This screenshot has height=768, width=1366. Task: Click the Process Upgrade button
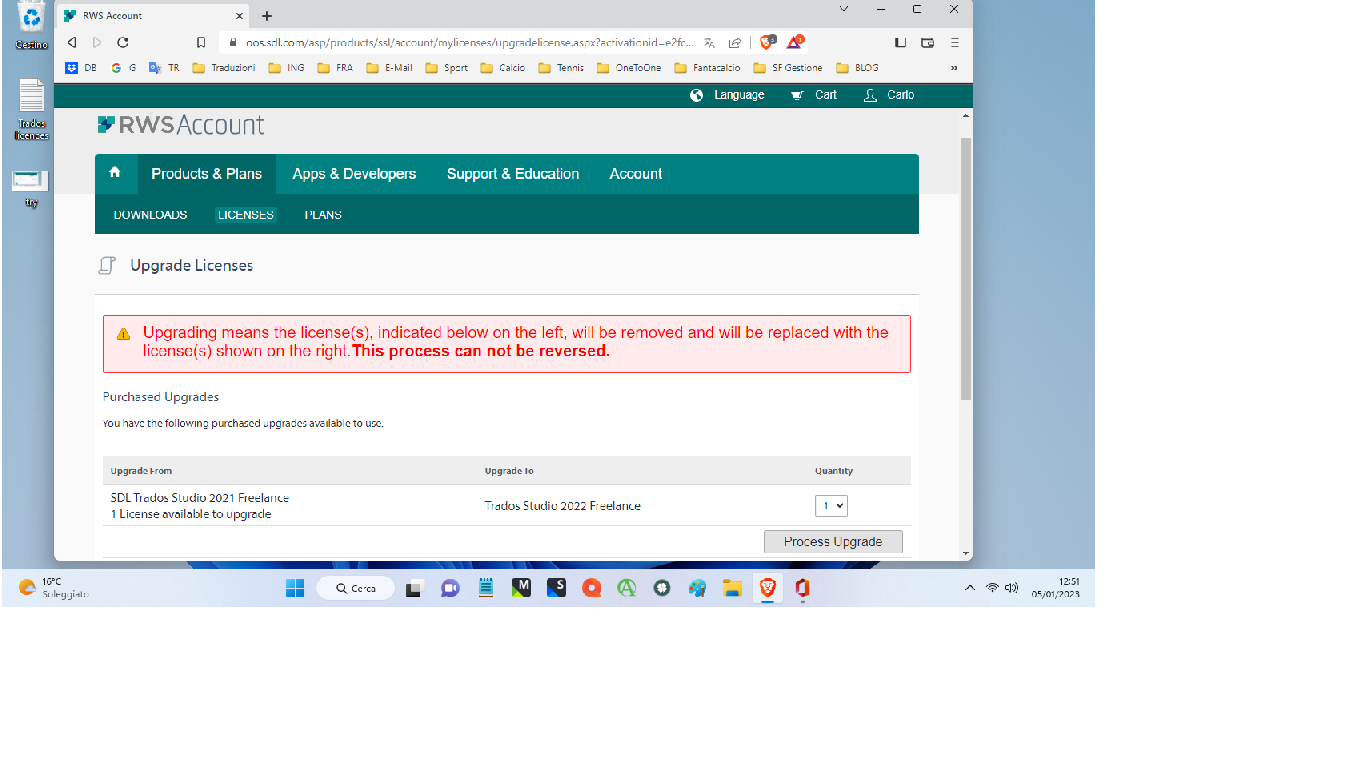833,541
